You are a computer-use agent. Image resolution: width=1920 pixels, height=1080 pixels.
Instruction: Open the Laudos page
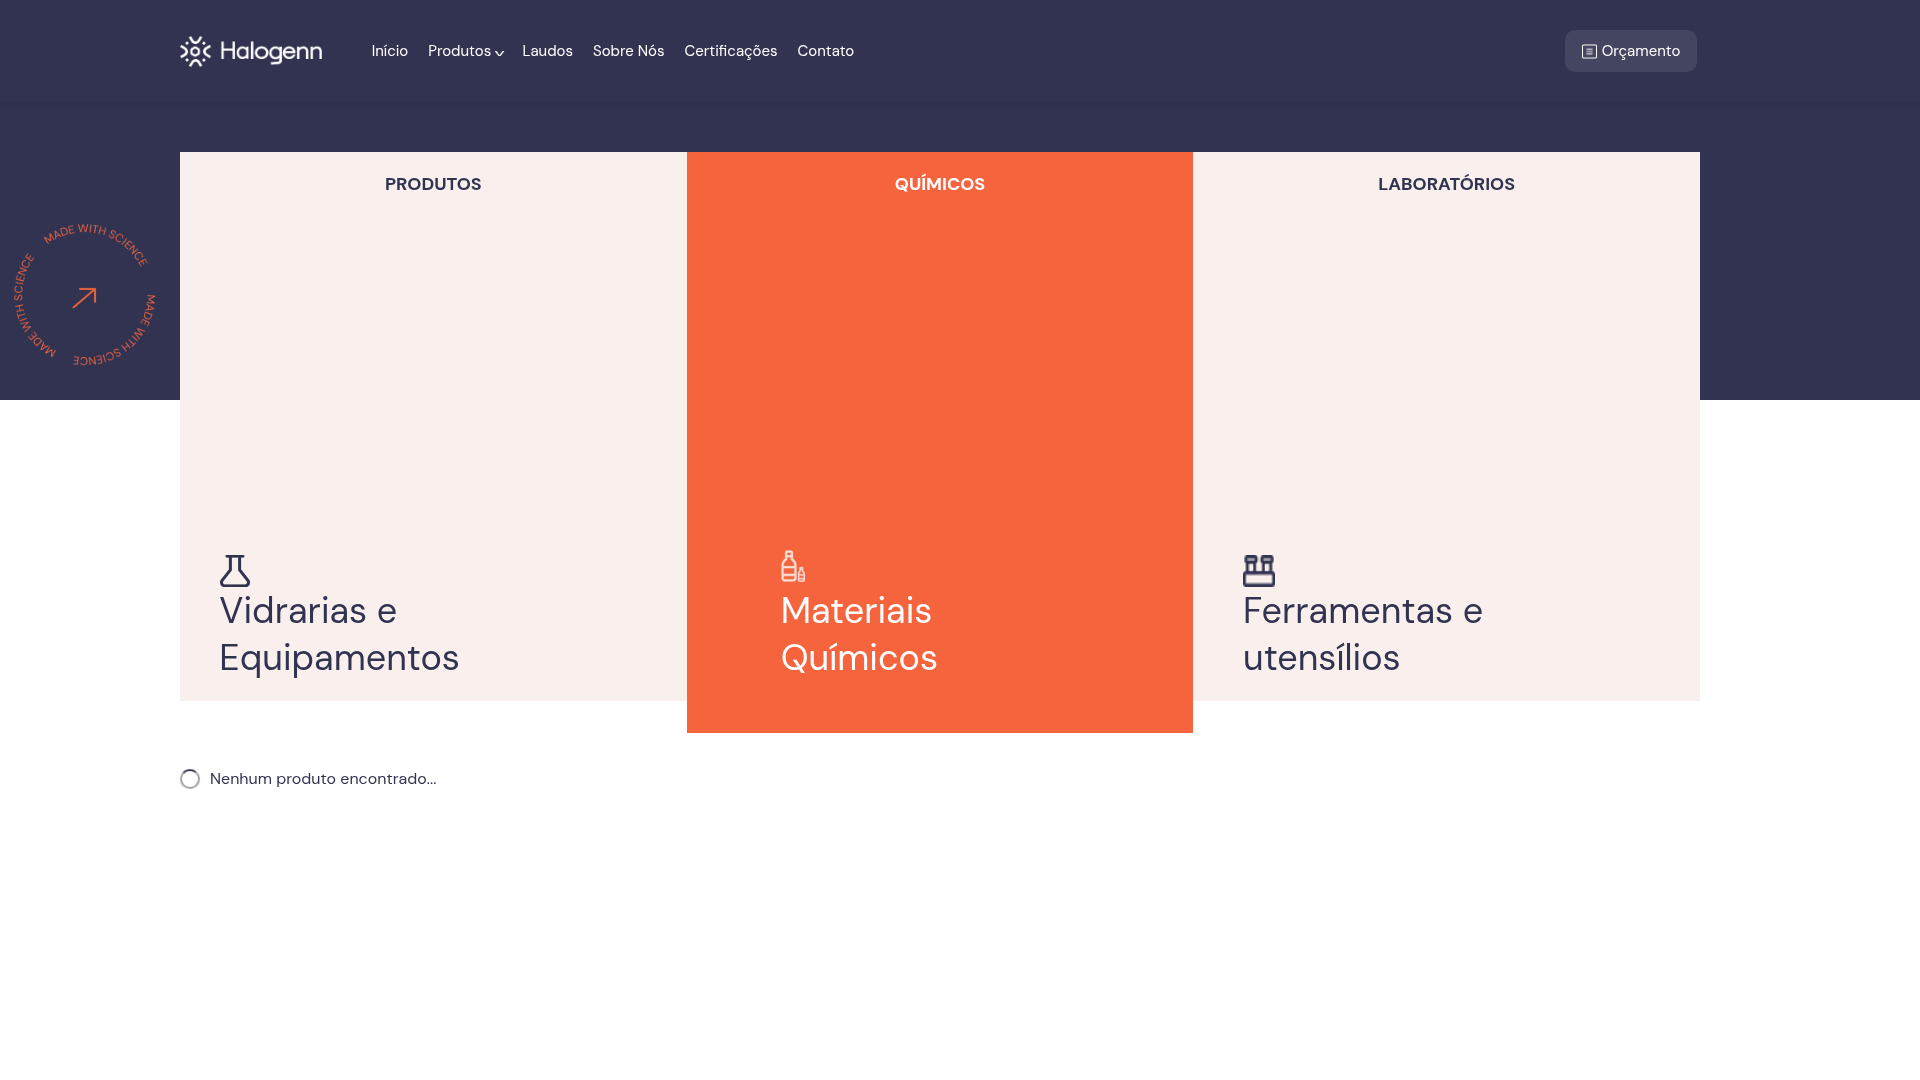pos(547,51)
